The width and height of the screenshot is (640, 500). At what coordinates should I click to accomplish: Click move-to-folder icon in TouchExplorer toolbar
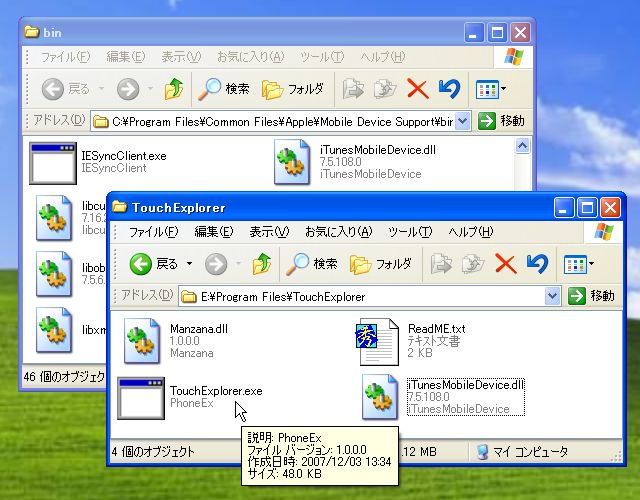(441, 264)
